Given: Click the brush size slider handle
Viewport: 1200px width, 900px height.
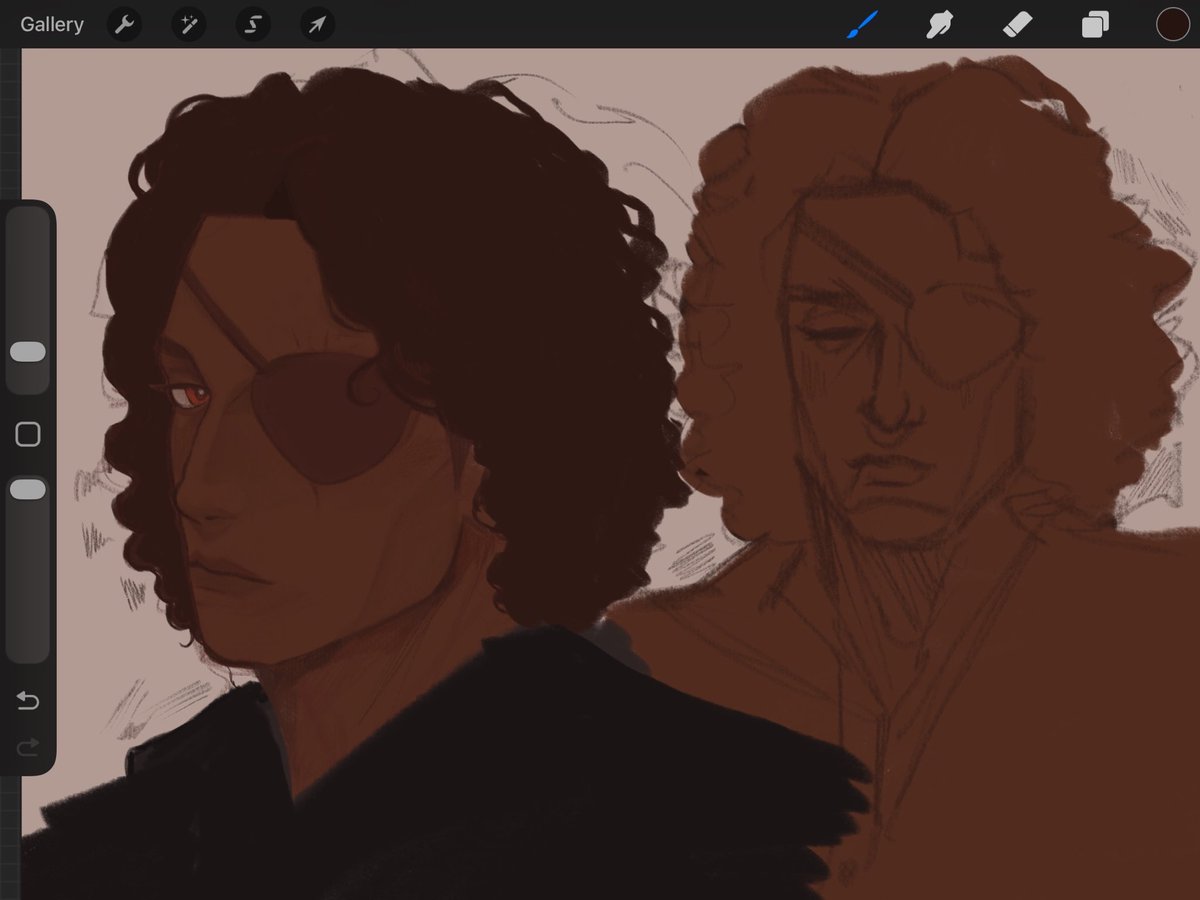Looking at the screenshot, I should click(x=28, y=352).
